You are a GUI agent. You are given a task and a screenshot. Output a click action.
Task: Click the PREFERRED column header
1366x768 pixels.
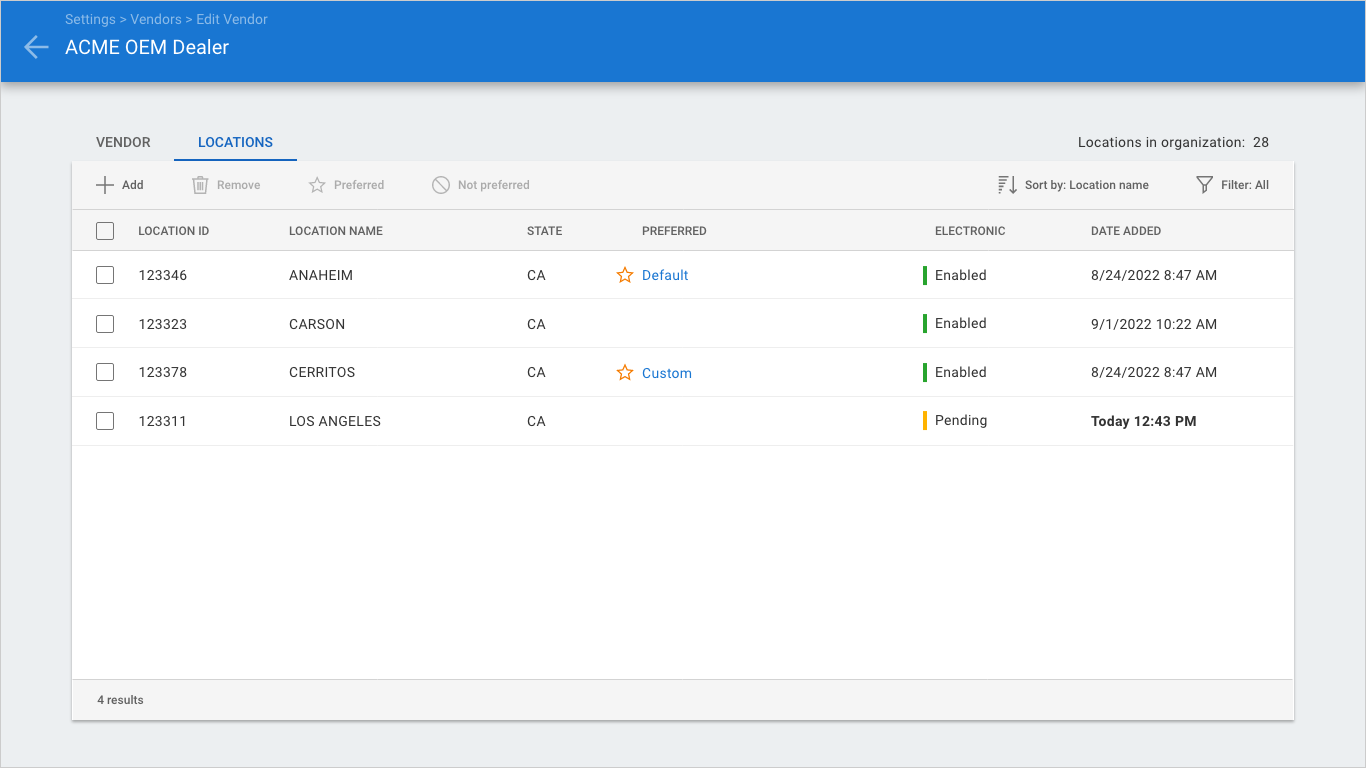click(x=674, y=231)
